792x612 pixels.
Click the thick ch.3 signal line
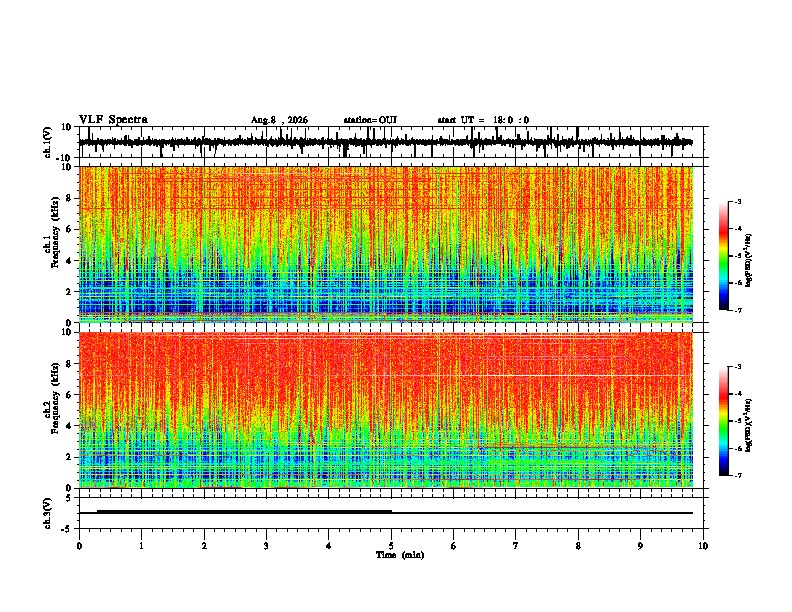click(244, 512)
